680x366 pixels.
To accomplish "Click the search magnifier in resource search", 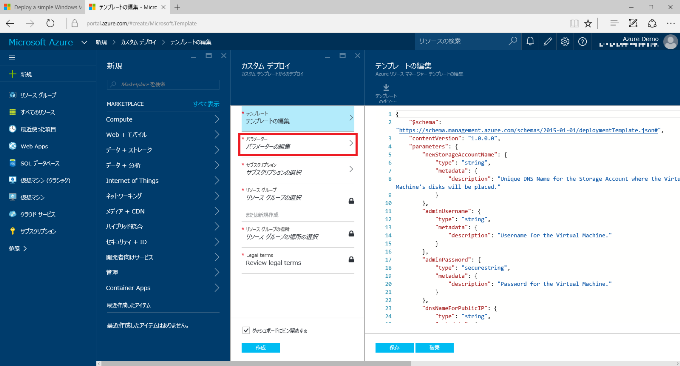I will 513,41.
